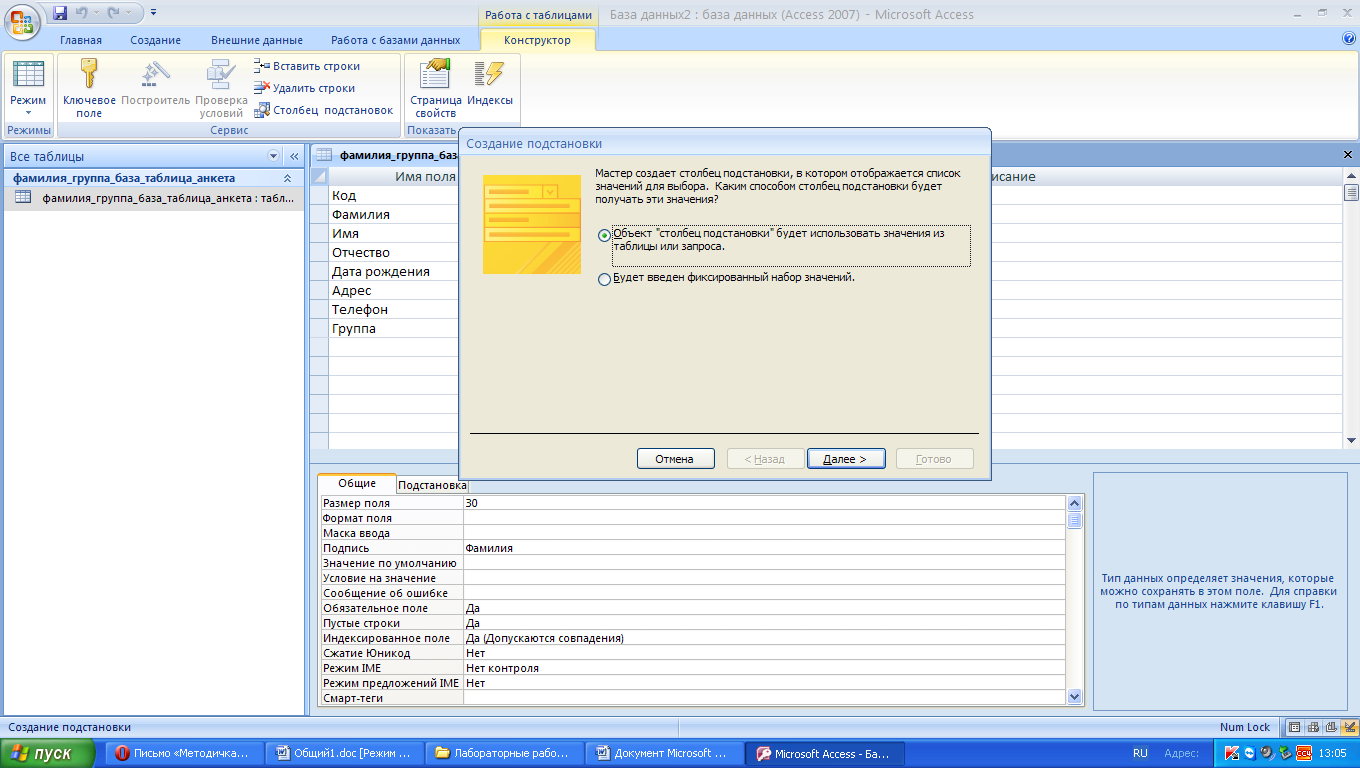Click the Undo arrow in quick access toolbar
Image resolution: width=1360 pixels, height=768 pixels.
click(83, 13)
